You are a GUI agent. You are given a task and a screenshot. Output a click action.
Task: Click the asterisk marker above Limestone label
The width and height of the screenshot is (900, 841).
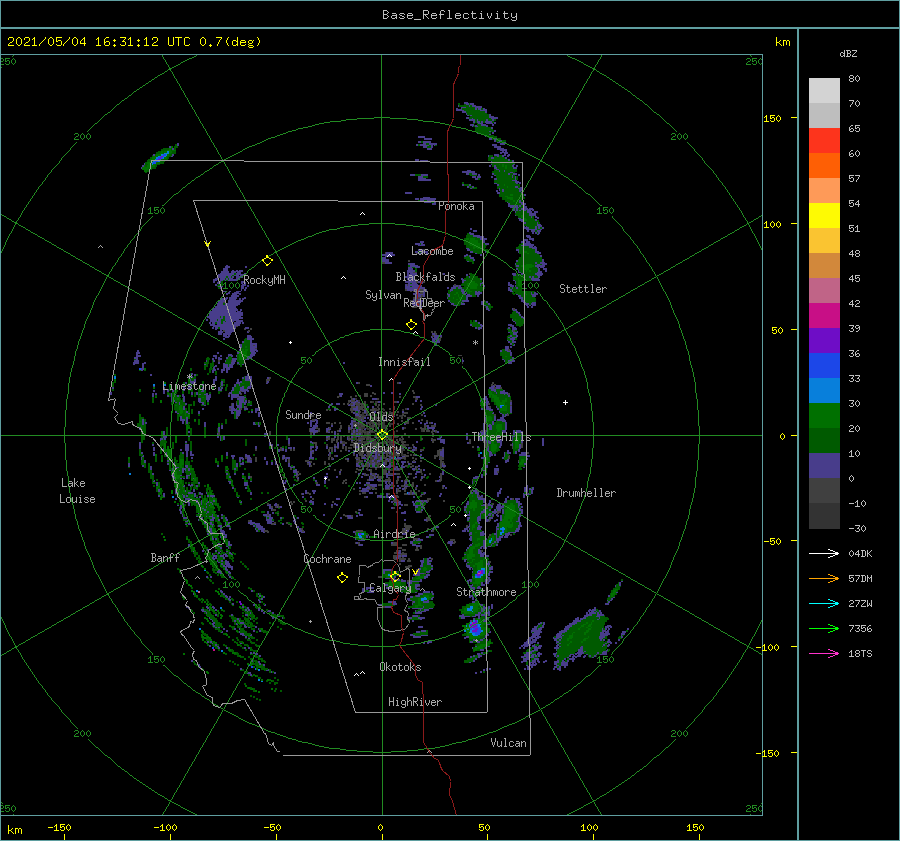(x=189, y=377)
